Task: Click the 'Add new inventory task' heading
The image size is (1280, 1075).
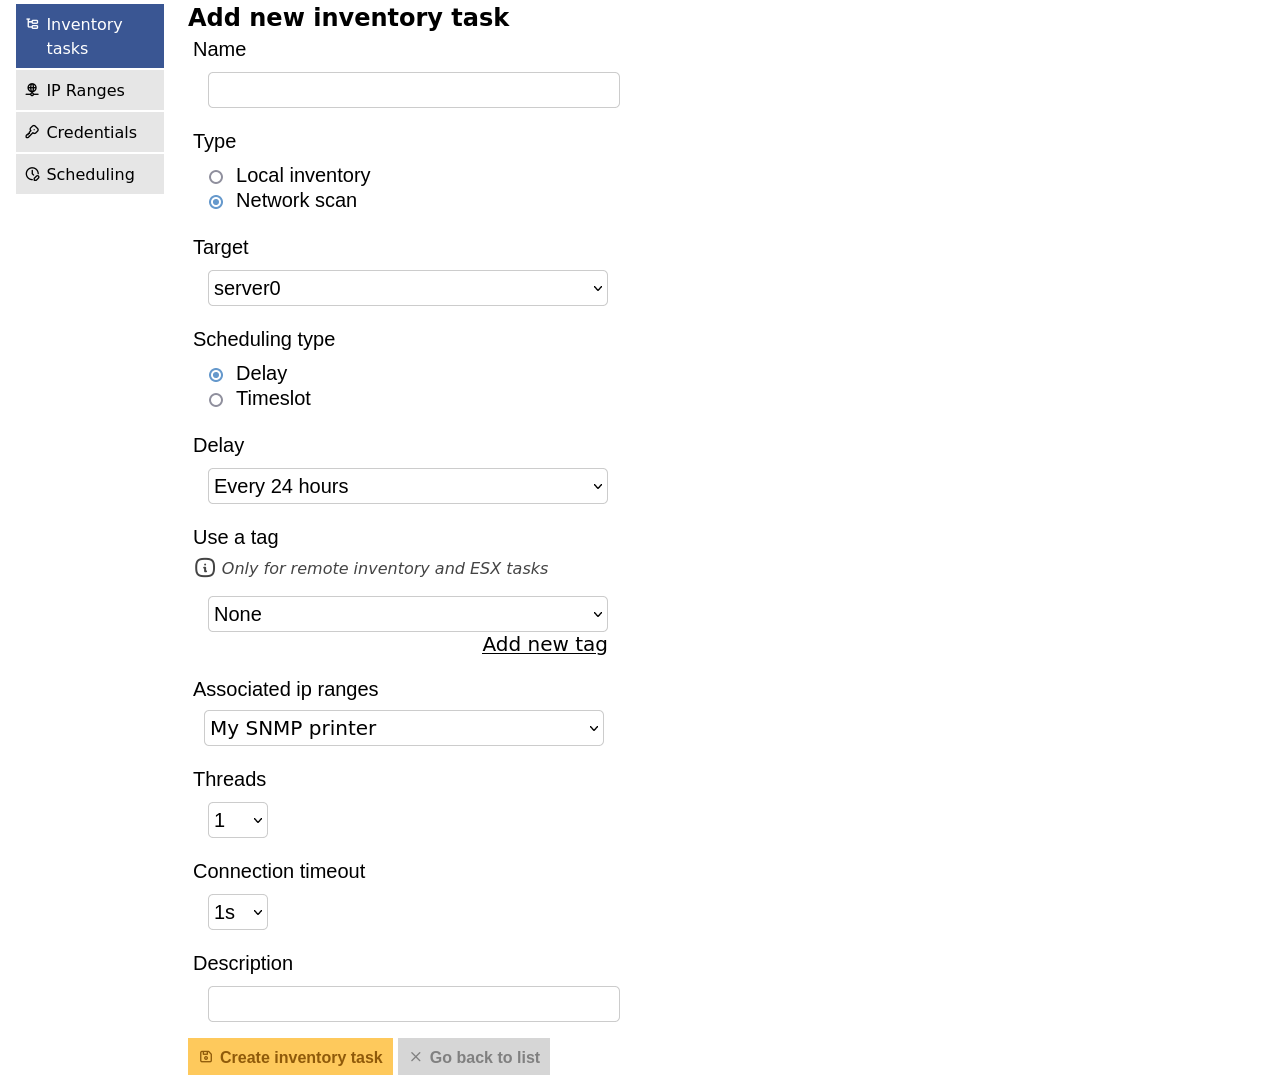Action: click(x=348, y=17)
